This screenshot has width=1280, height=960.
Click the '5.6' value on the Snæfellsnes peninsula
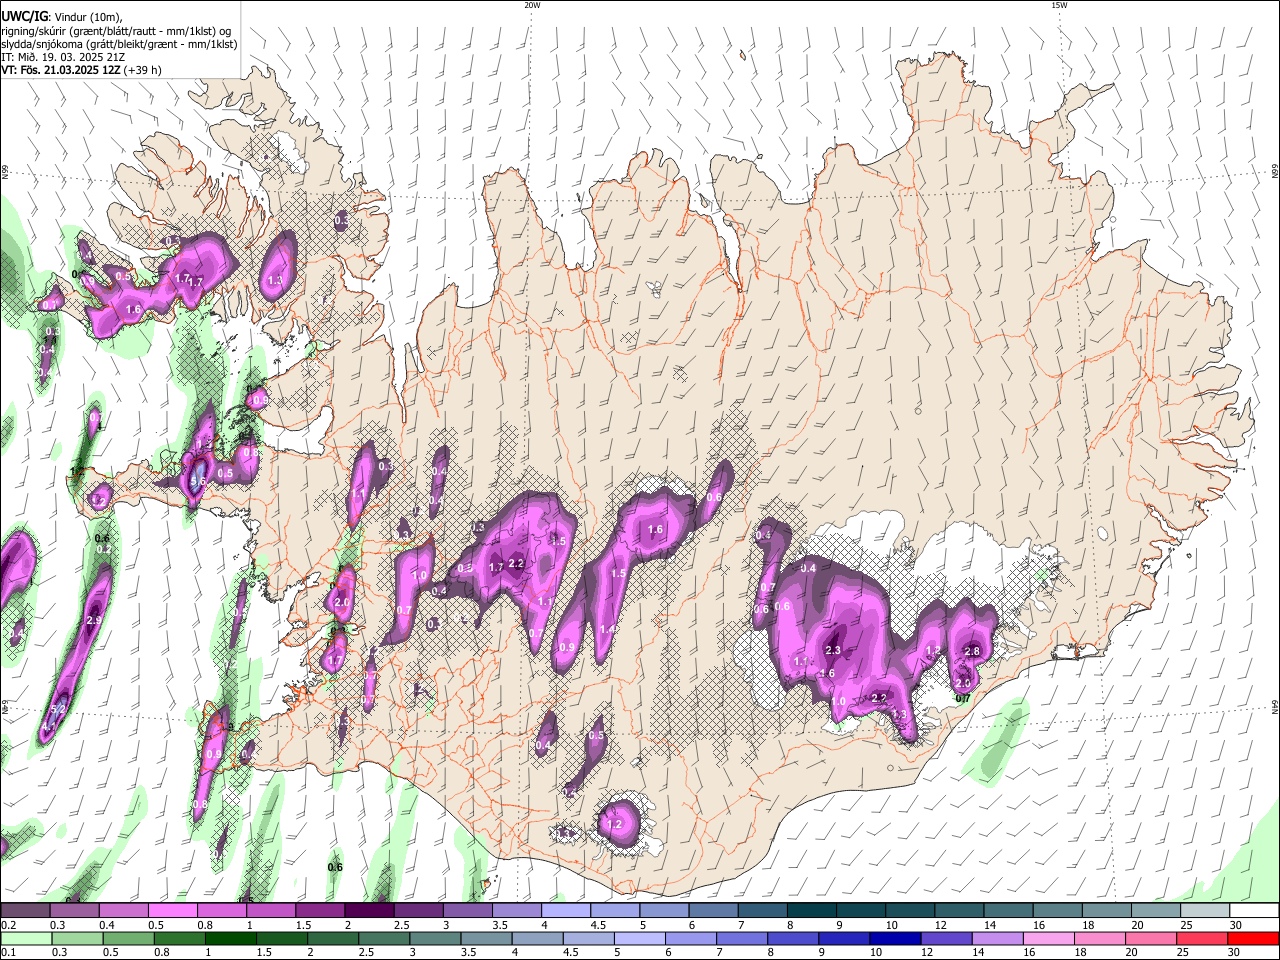[197, 481]
